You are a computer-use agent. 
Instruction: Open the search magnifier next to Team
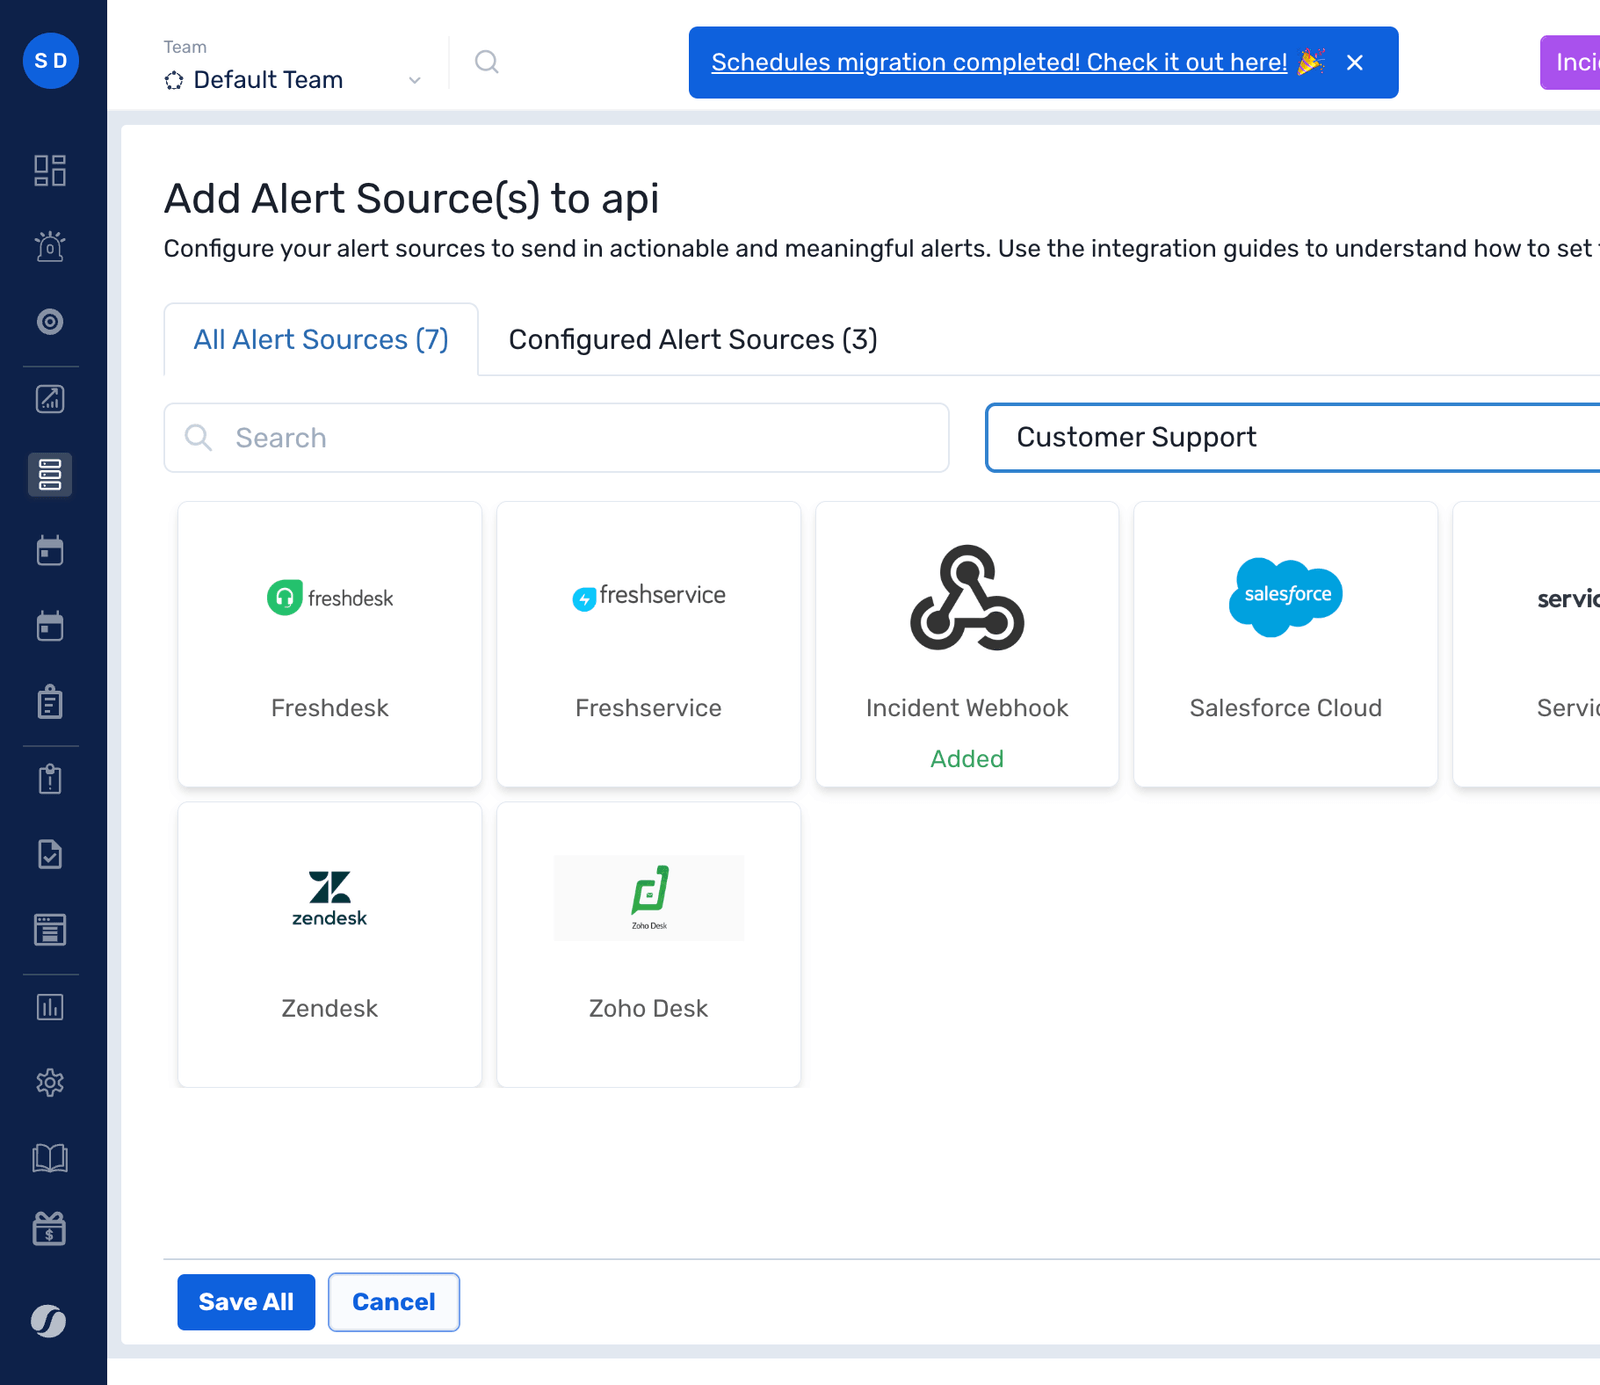[x=487, y=62]
